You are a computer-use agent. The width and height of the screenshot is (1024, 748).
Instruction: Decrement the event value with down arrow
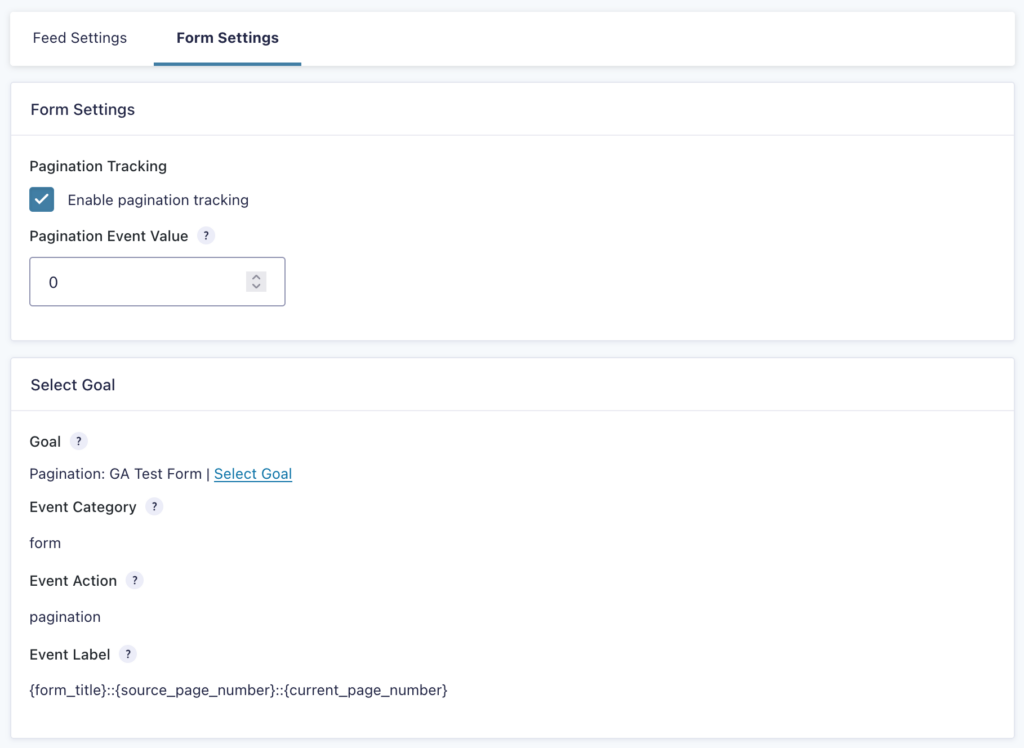(x=256, y=286)
